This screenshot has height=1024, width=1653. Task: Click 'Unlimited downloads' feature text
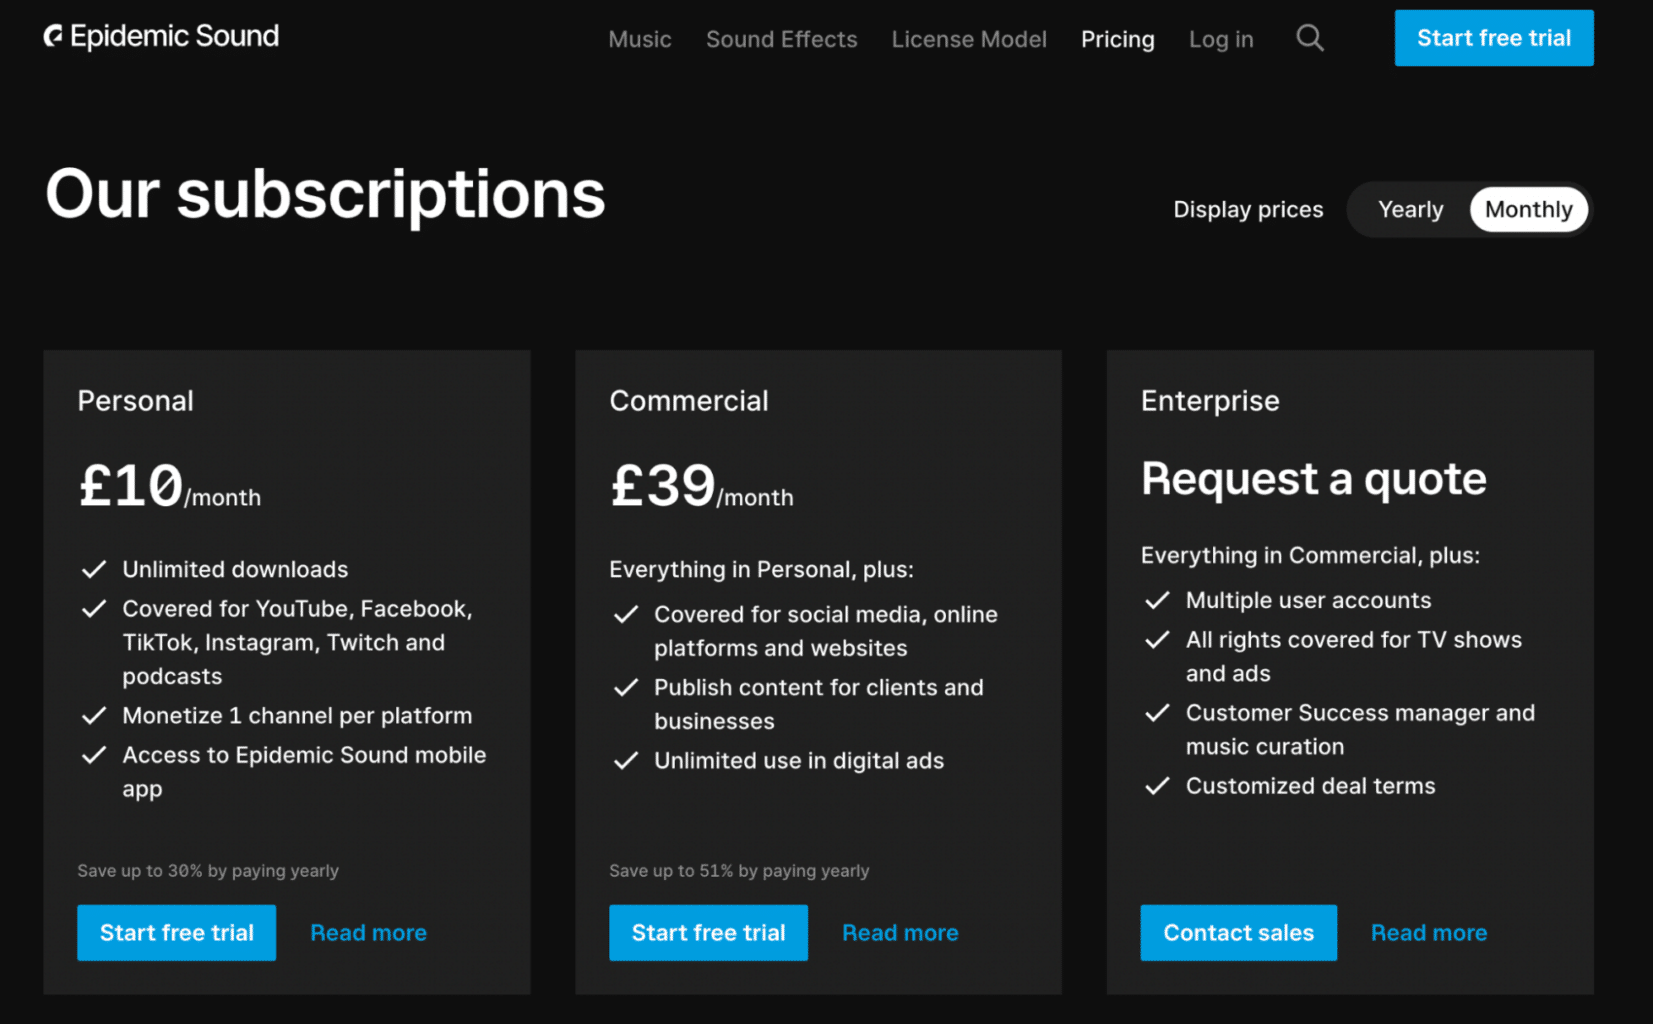(235, 569)
